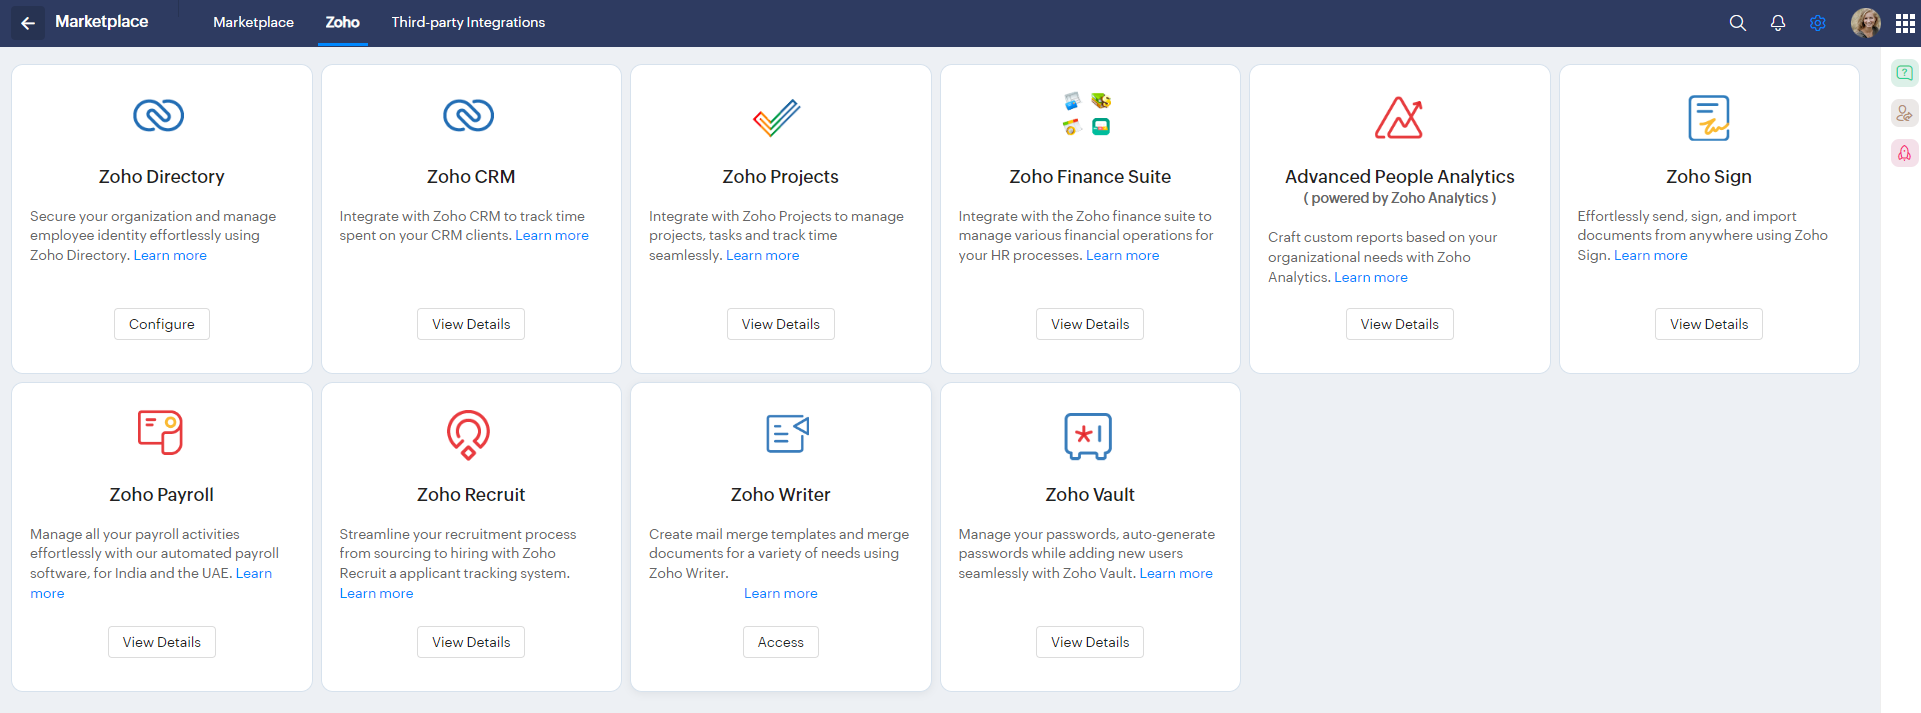Open Learn more link in Zoho Projects

click(x=763, y=255)
